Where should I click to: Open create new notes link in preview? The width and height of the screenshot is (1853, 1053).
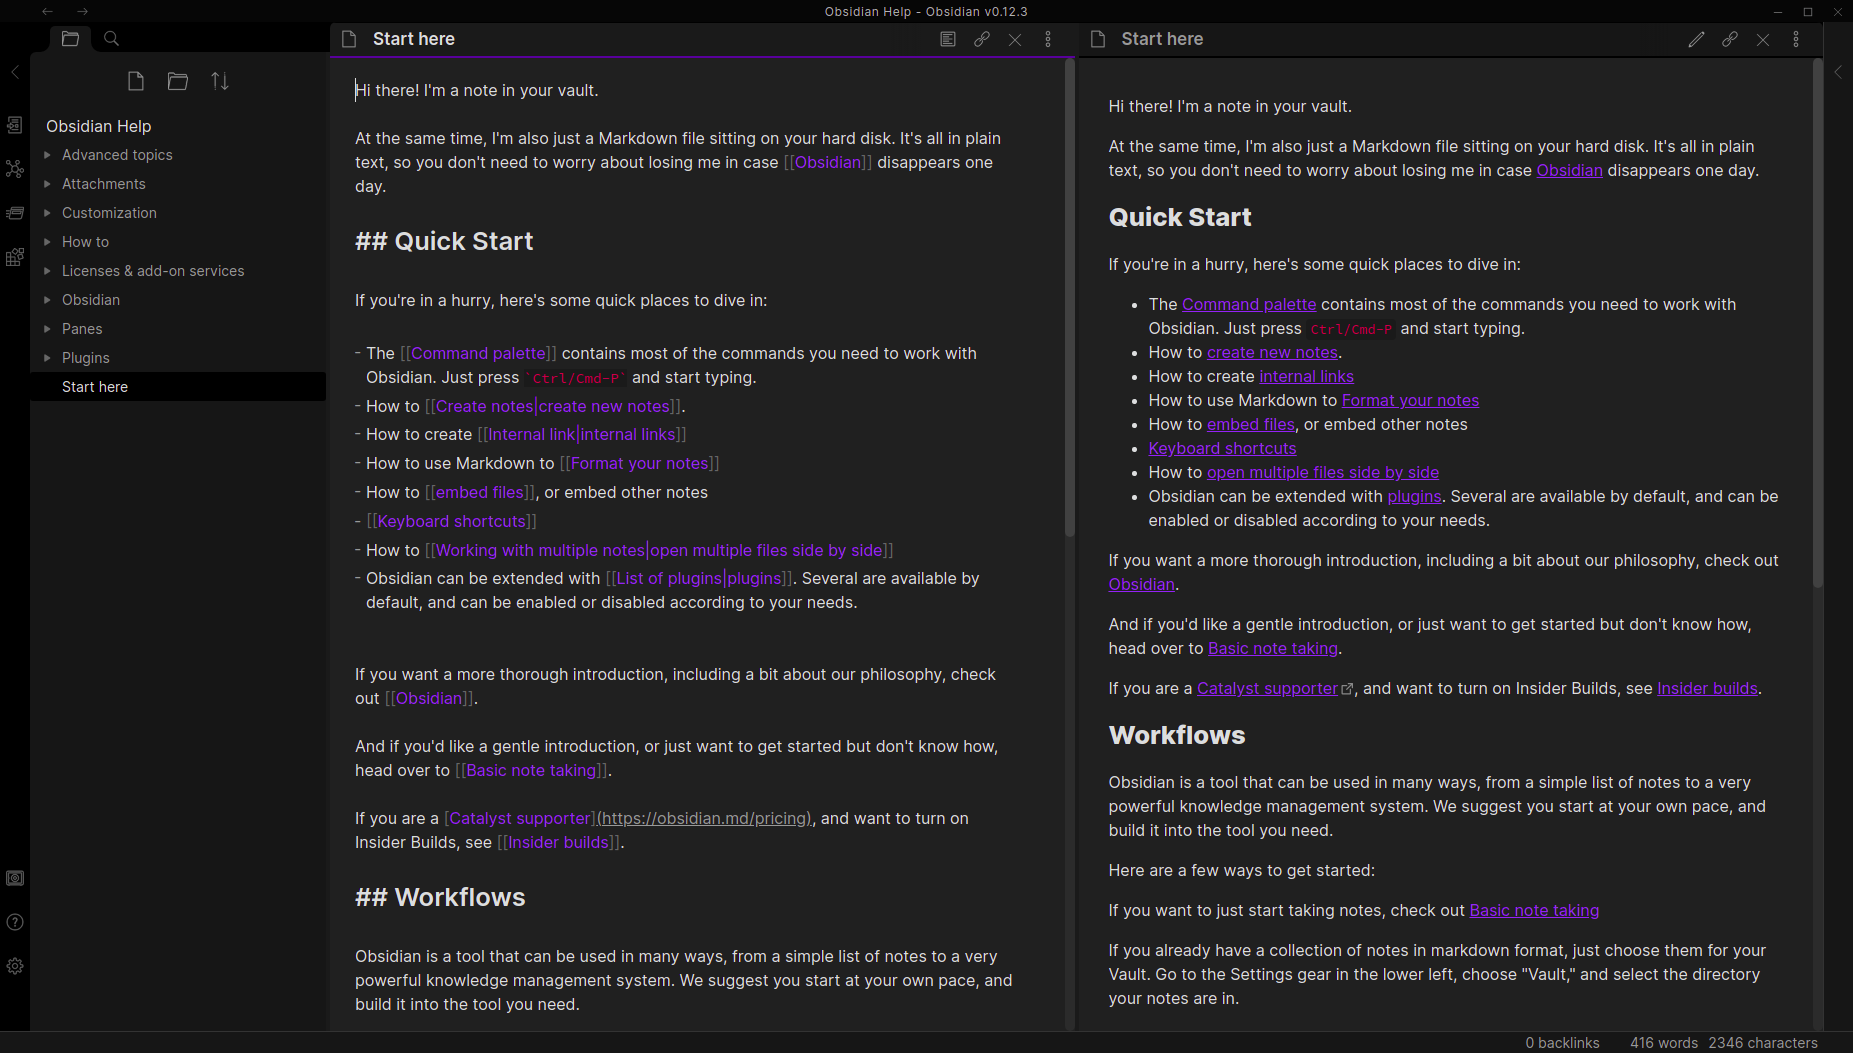pyautogui.click(x=1272, y=352)
